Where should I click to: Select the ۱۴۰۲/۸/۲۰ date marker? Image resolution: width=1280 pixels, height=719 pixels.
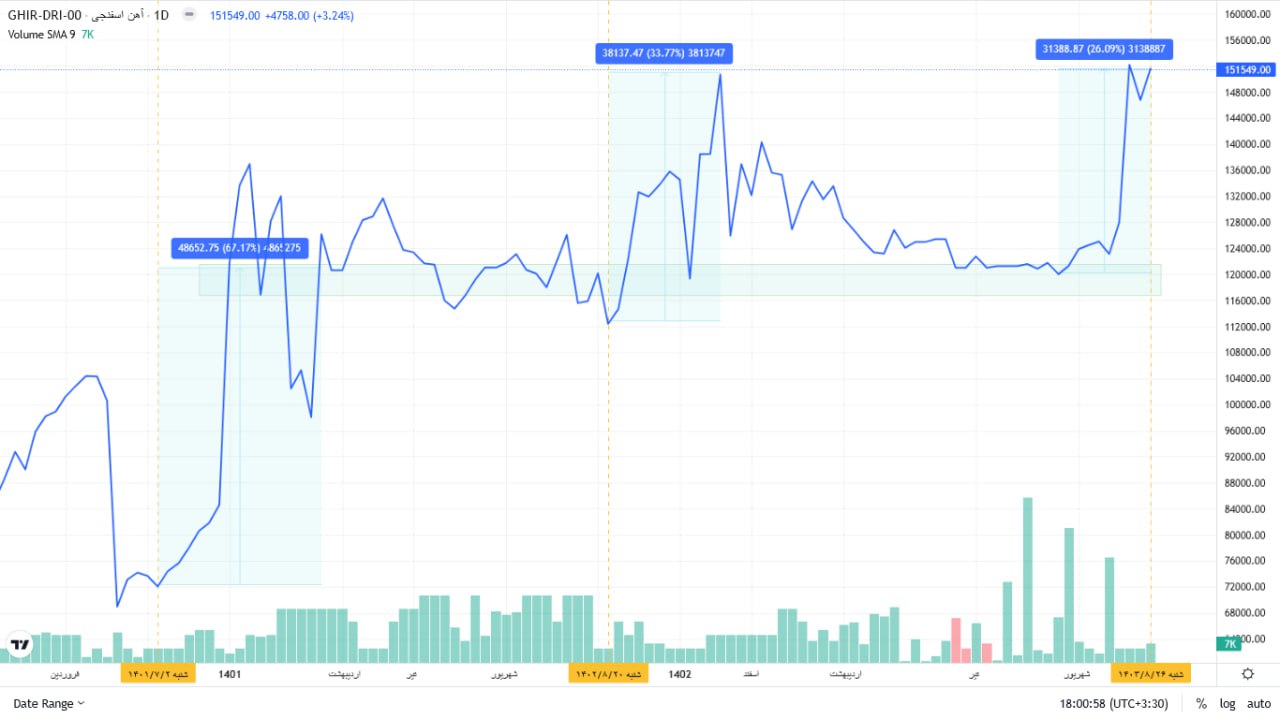609,674
